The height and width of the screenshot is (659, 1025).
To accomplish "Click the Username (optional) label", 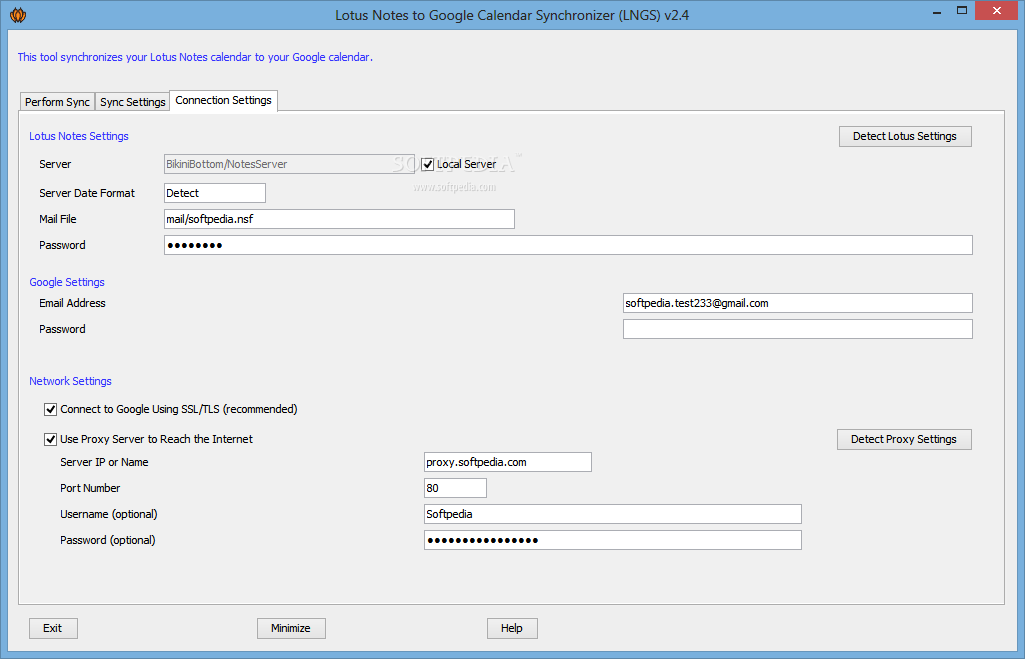I will click(x=109, y=514).
